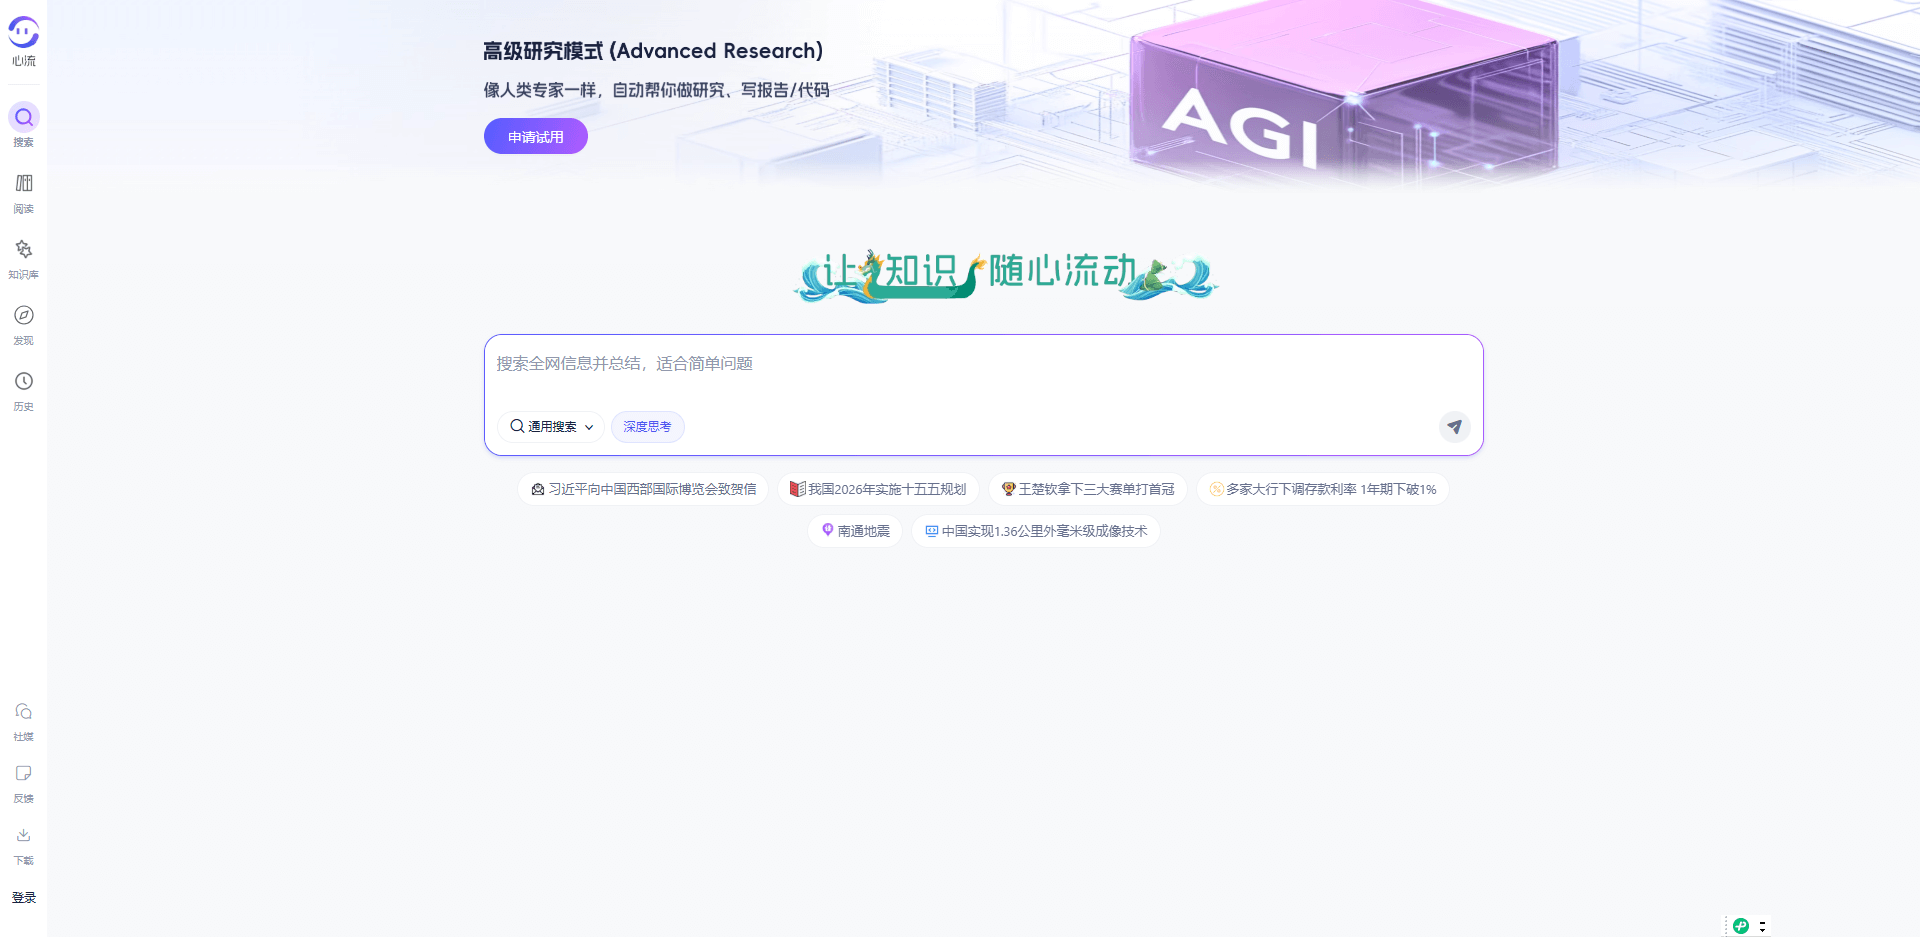Click the 申请试用 trial button

pos(535,136)
